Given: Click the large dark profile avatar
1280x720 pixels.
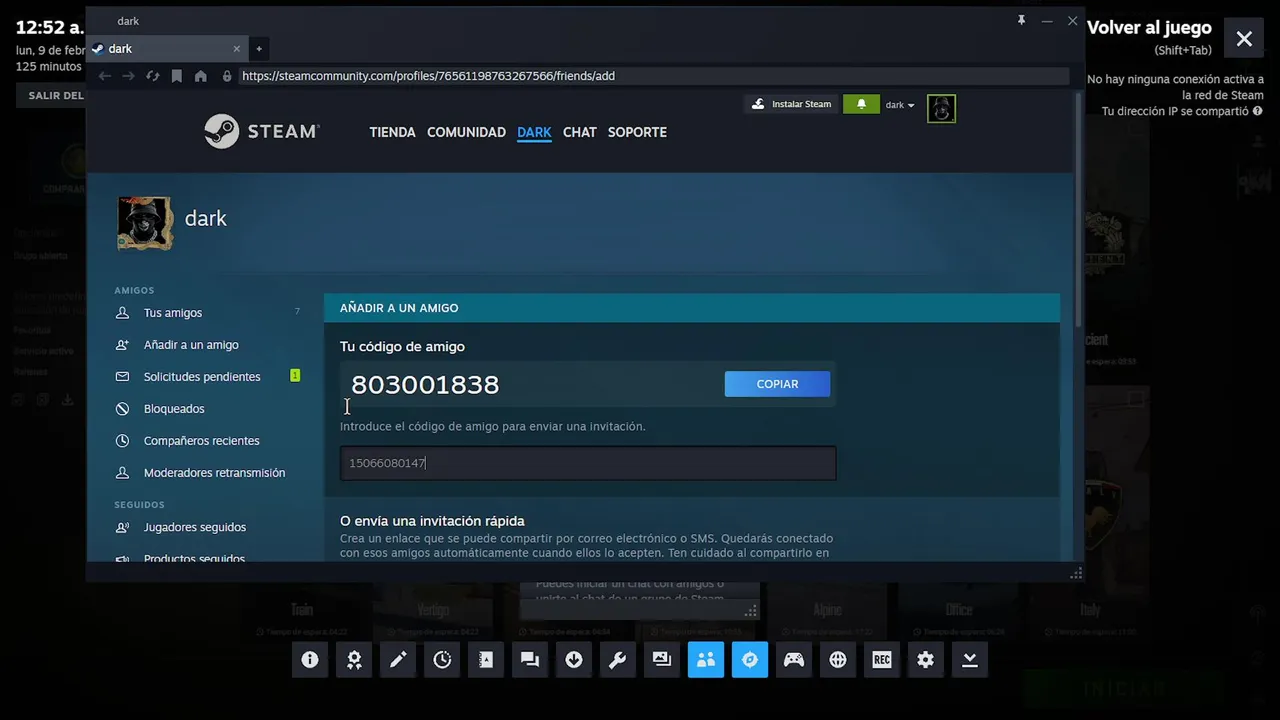Looking at the screenshot, I should click(145, 222).
